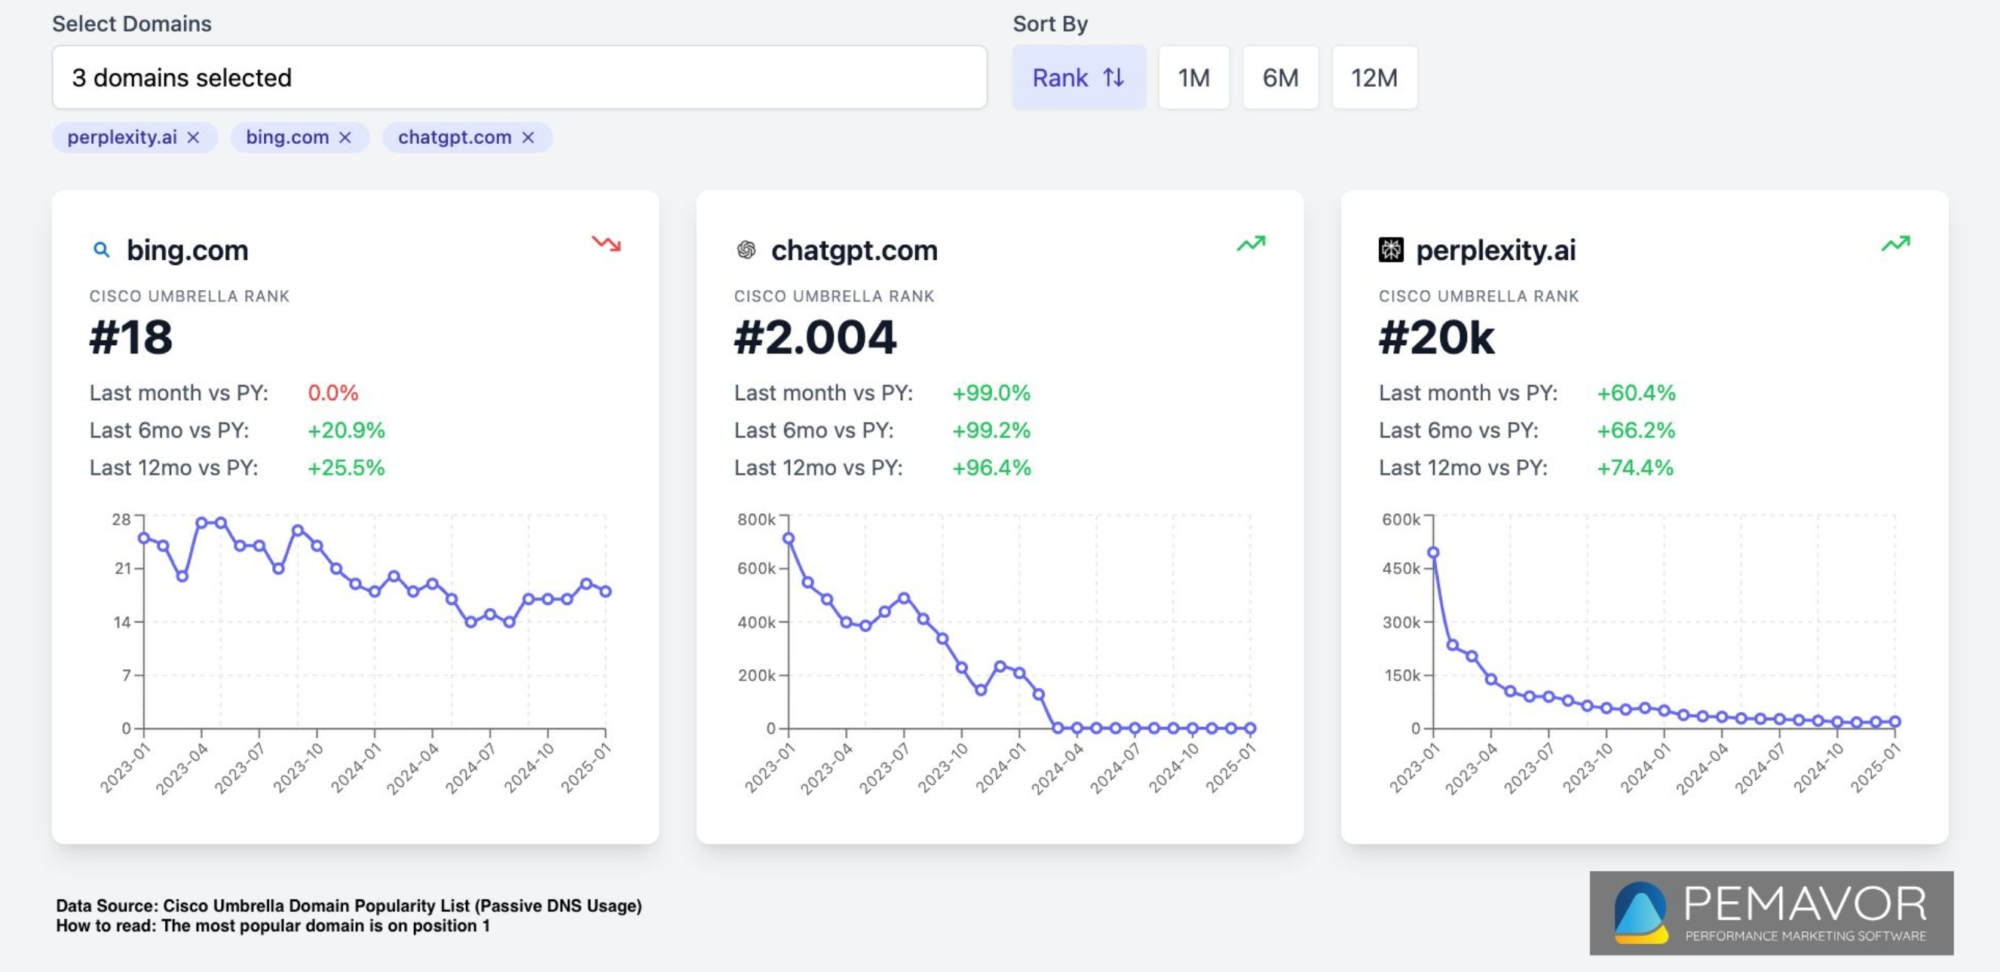
Task: Click perplexity.ai's +60.4% last month value
Action: 1636,393
